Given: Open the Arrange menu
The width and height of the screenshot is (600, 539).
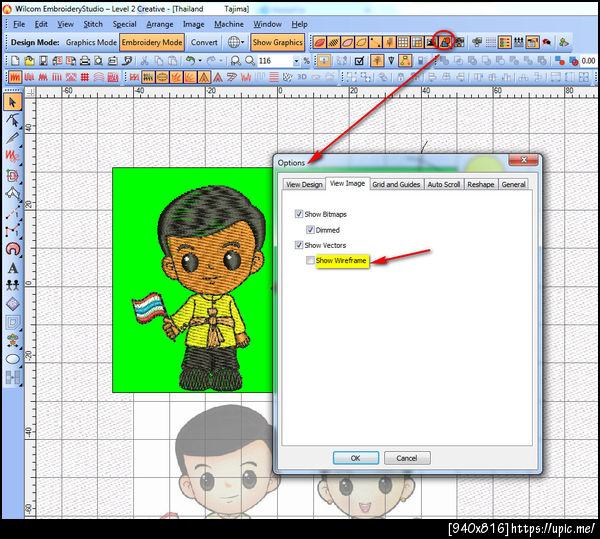Looking at the screenshot, I should (160, 24).
